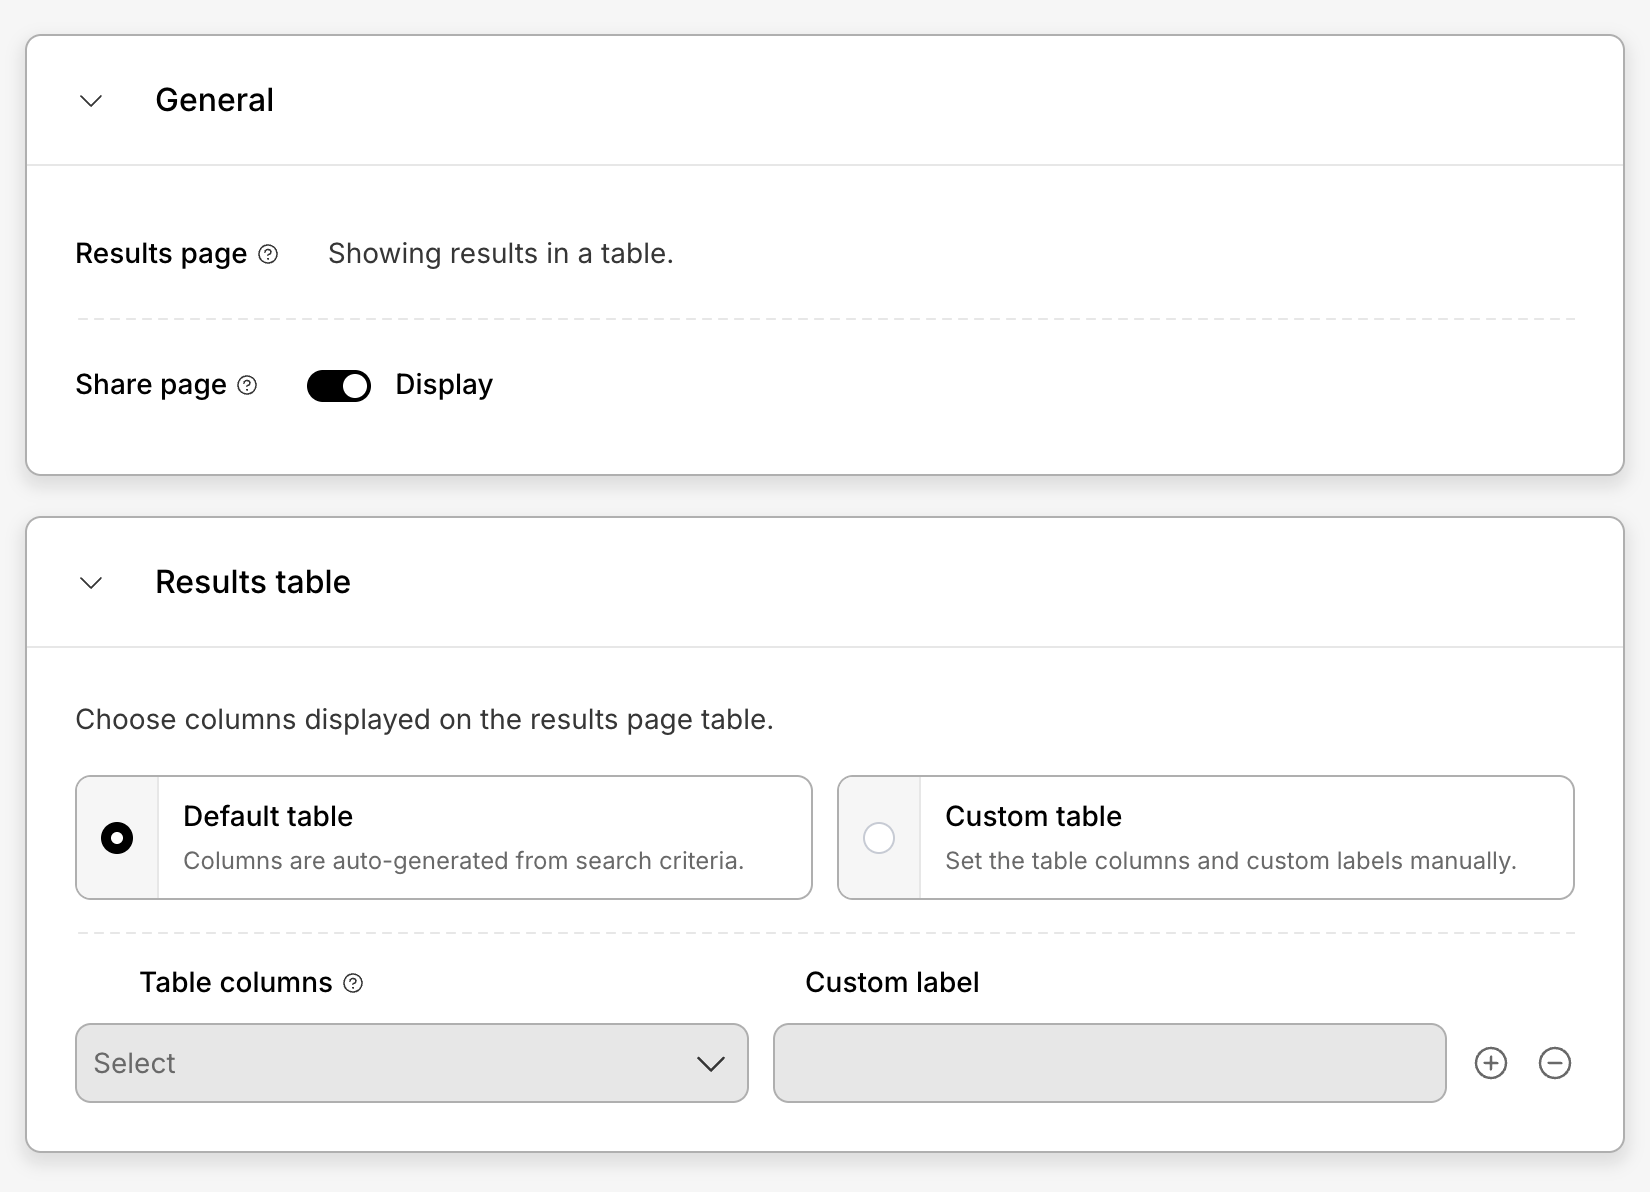Image resolution: width=1650 pixels, height=1192 pixels.
Task: Add a table column row with plus icon
Action: pos(1490,1063)
